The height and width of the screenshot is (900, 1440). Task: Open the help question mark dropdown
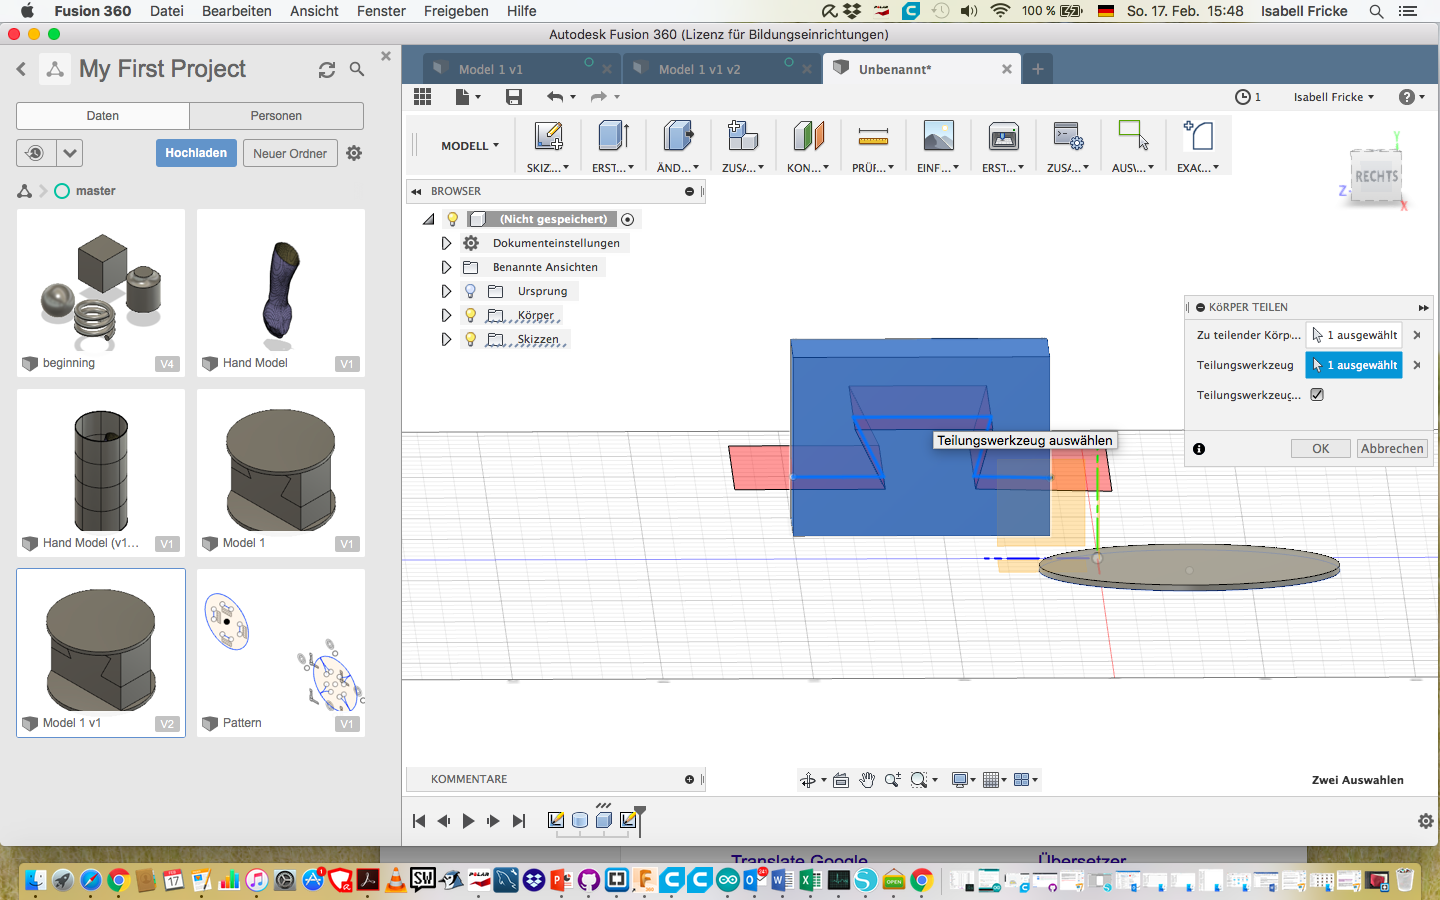point(1411,97)
